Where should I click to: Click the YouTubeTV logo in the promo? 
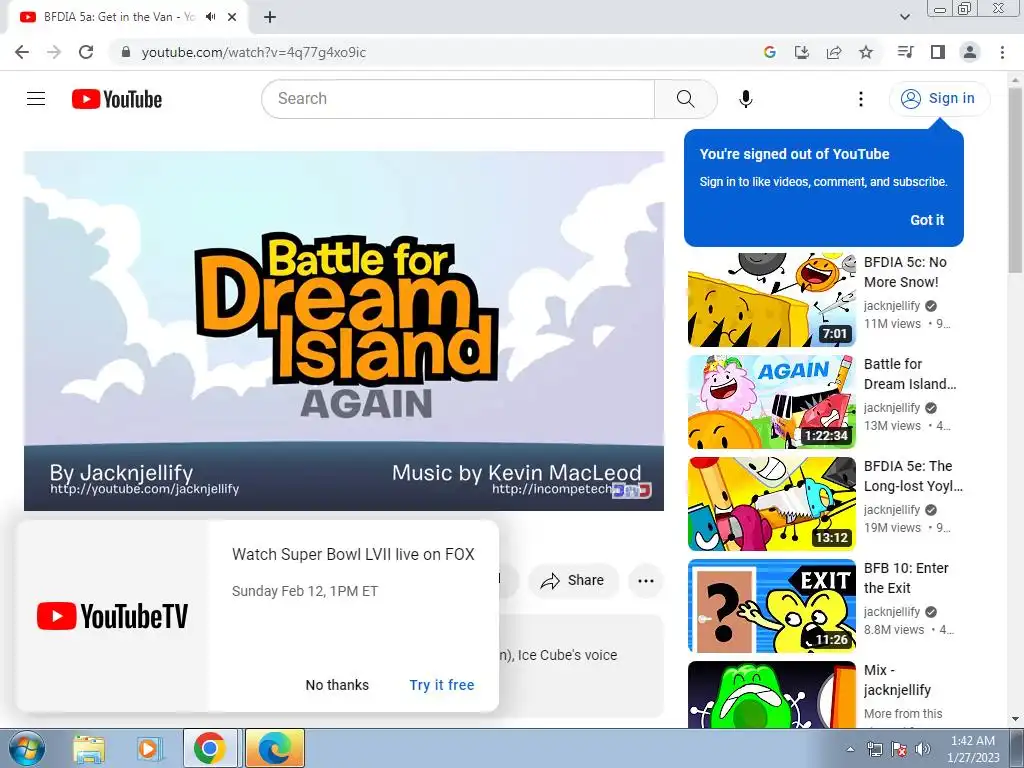pyautogui.click(x=112, y=616)
